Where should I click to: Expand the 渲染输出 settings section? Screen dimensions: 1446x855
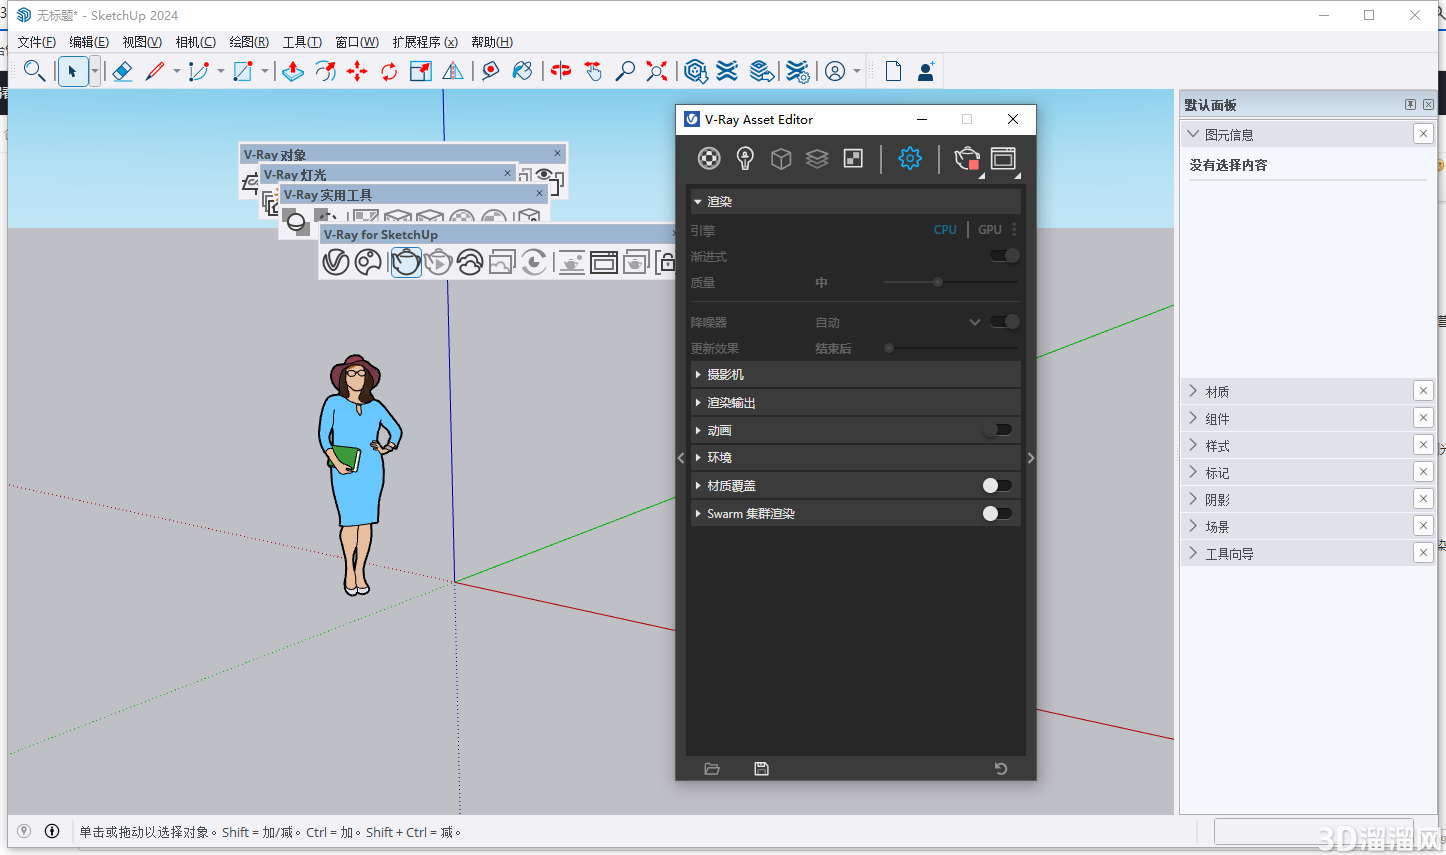(730, 402)
